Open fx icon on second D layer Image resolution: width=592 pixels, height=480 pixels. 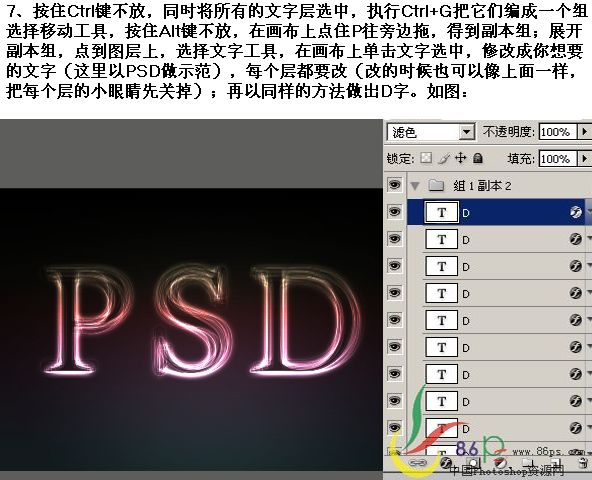coord(575,239)
